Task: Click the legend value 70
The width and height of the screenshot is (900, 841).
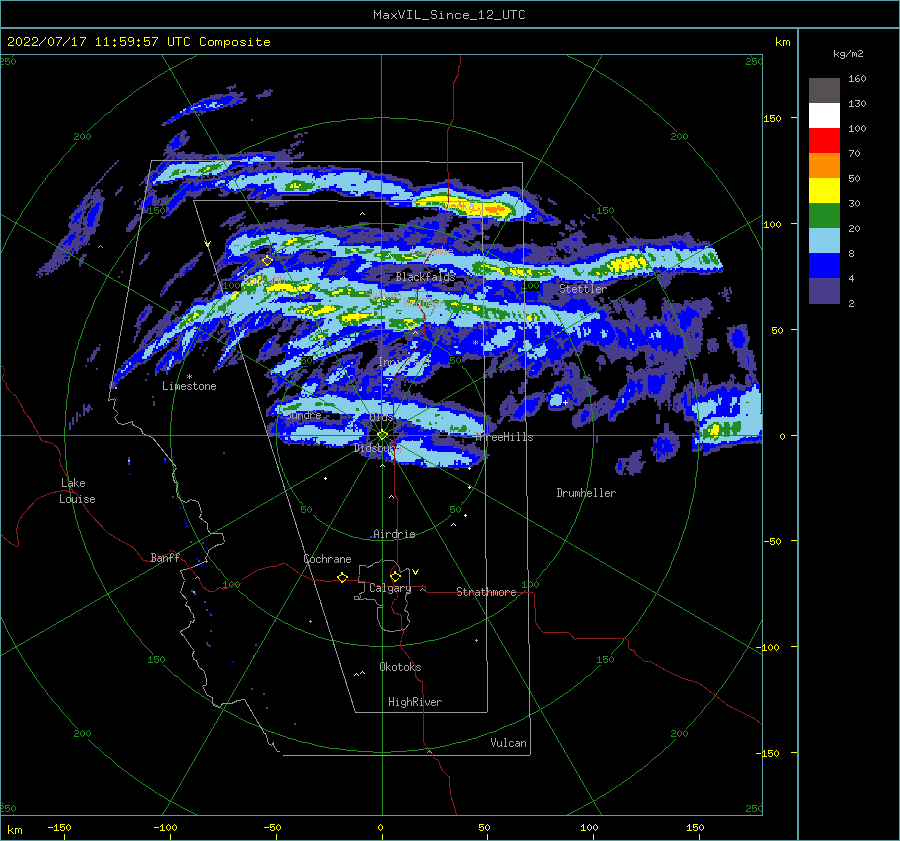Action: (854, 154)
